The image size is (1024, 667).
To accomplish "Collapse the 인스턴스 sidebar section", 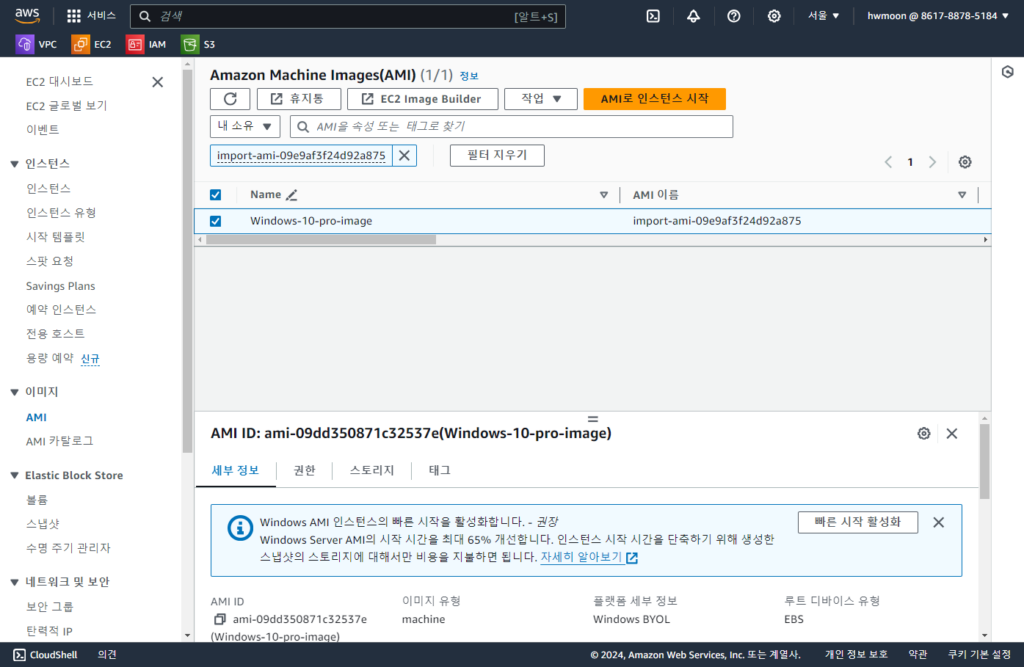I will click(x=14, y=163).
